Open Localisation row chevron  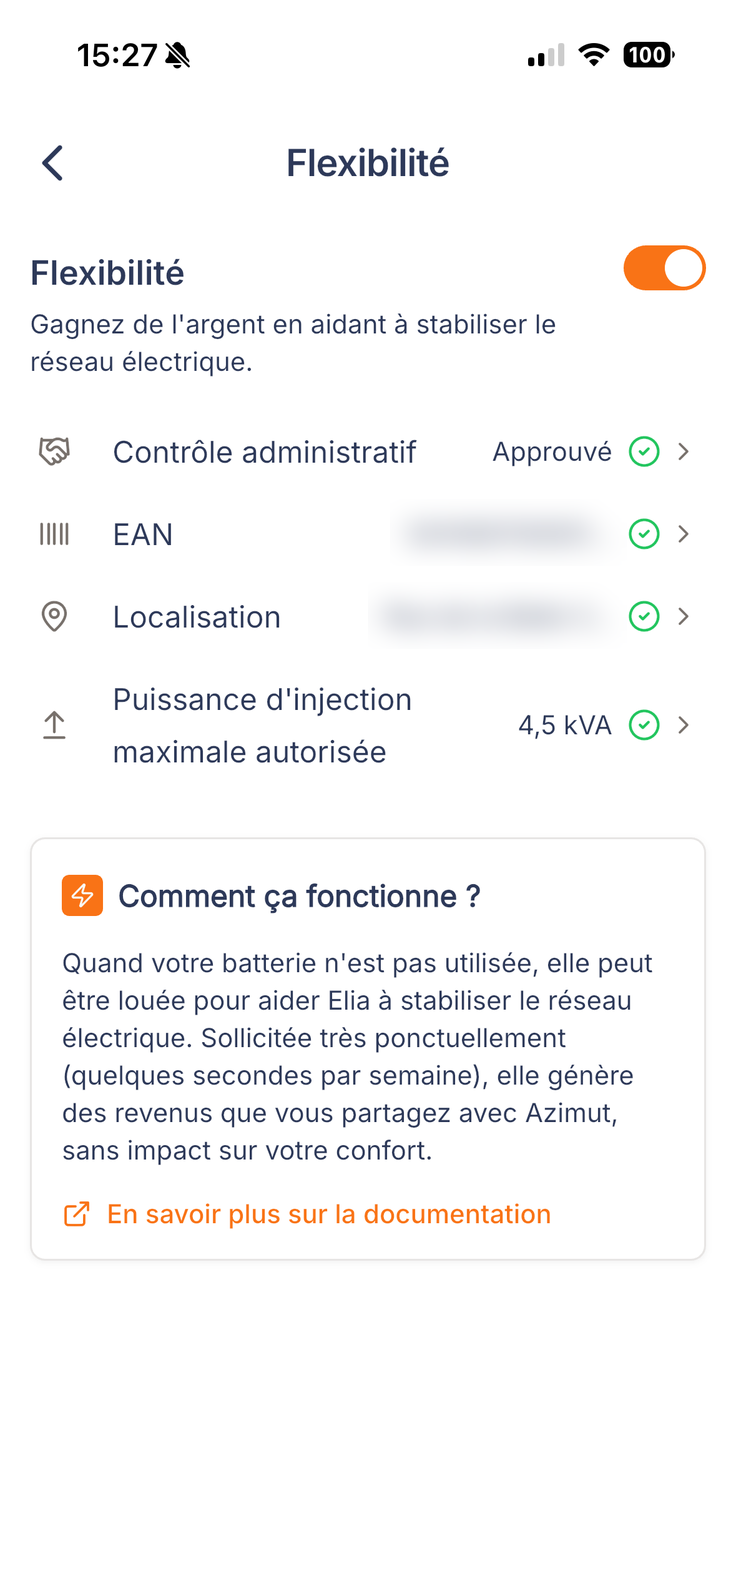click(684, 617)
